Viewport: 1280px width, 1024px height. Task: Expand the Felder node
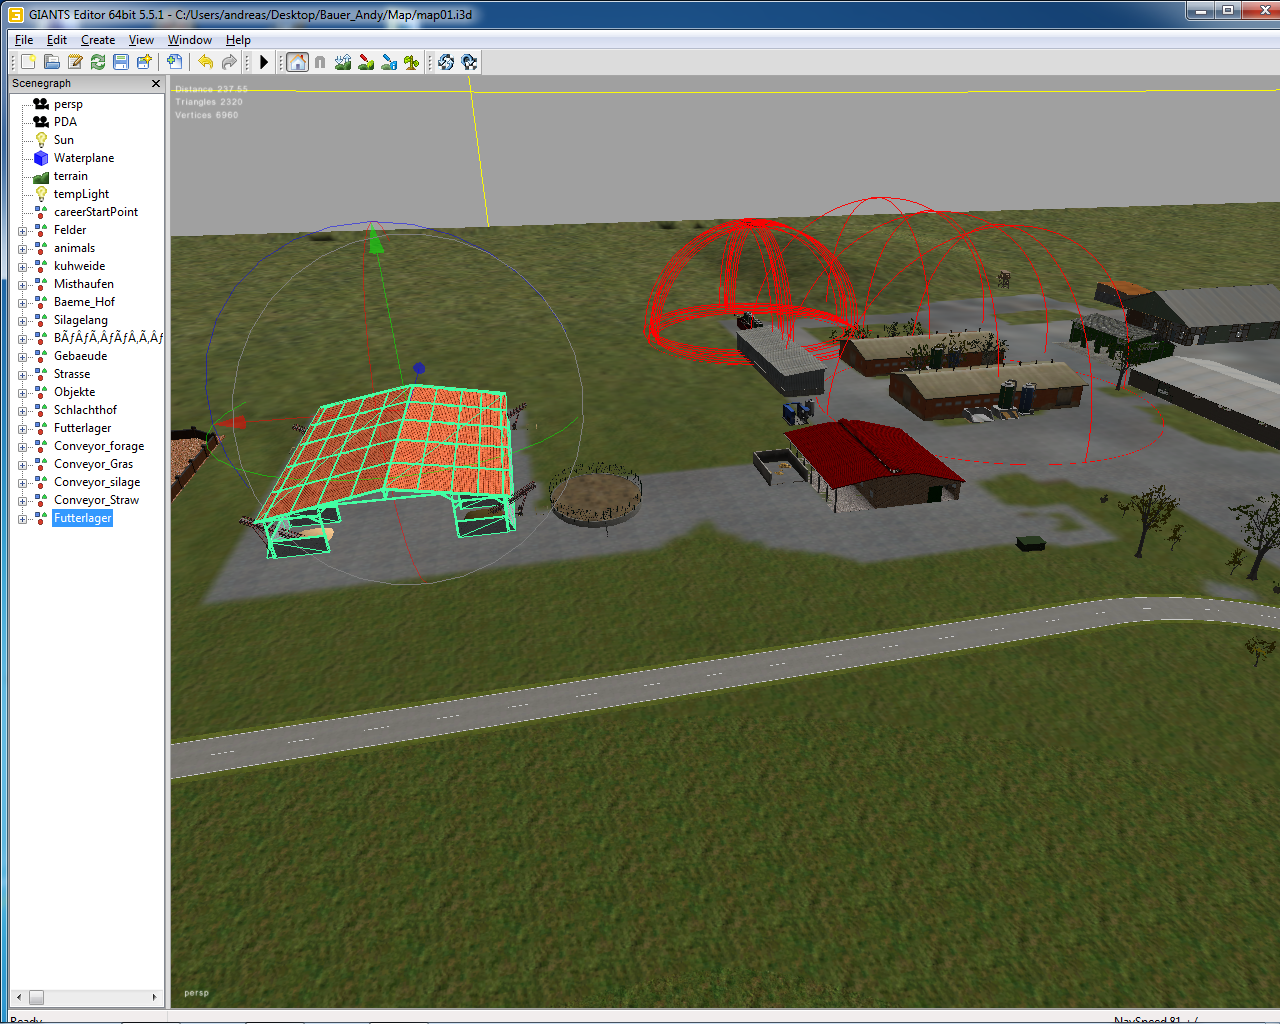click(x=22, y=231)
